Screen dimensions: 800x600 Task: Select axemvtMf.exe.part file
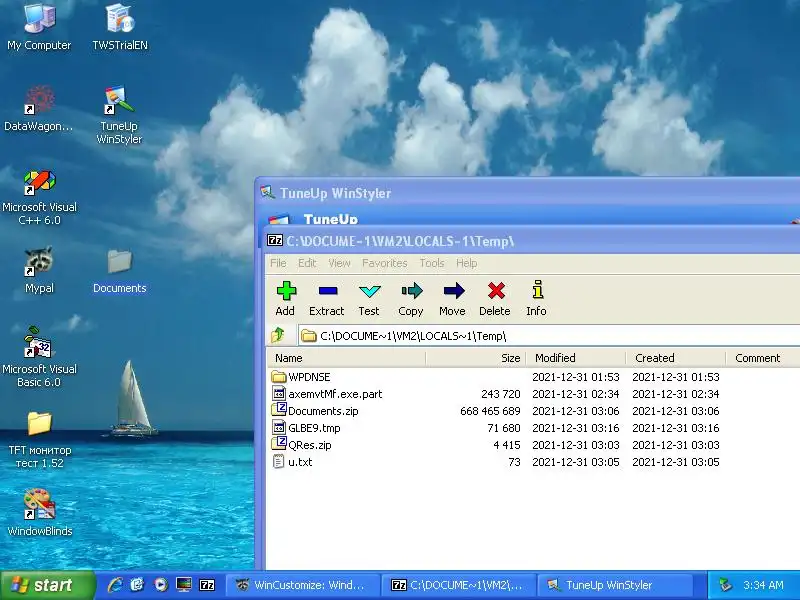pos(533,394)
